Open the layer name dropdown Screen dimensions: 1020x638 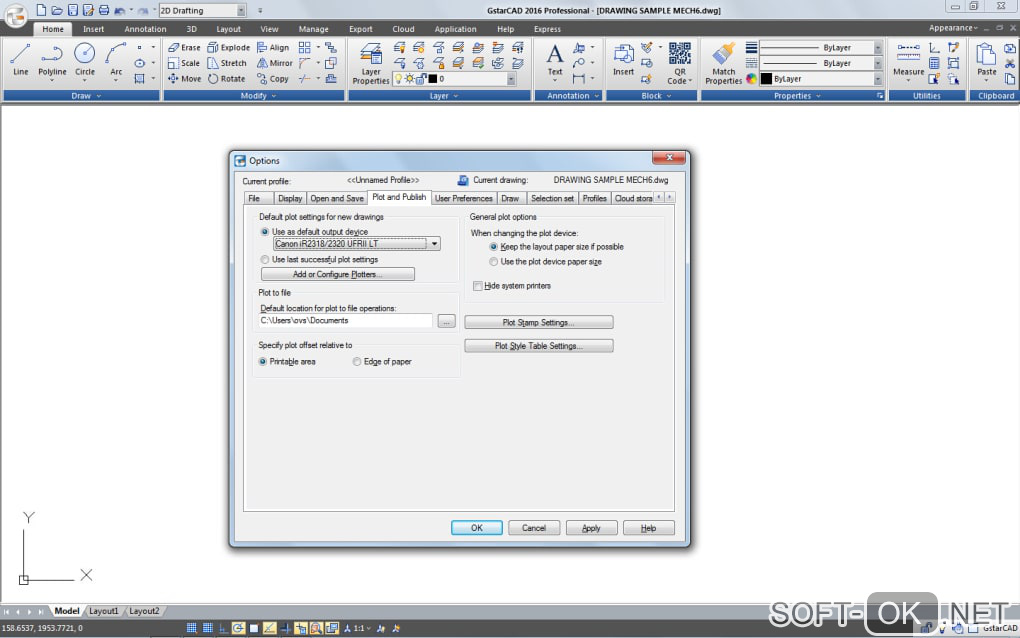(x=511, y=79)
